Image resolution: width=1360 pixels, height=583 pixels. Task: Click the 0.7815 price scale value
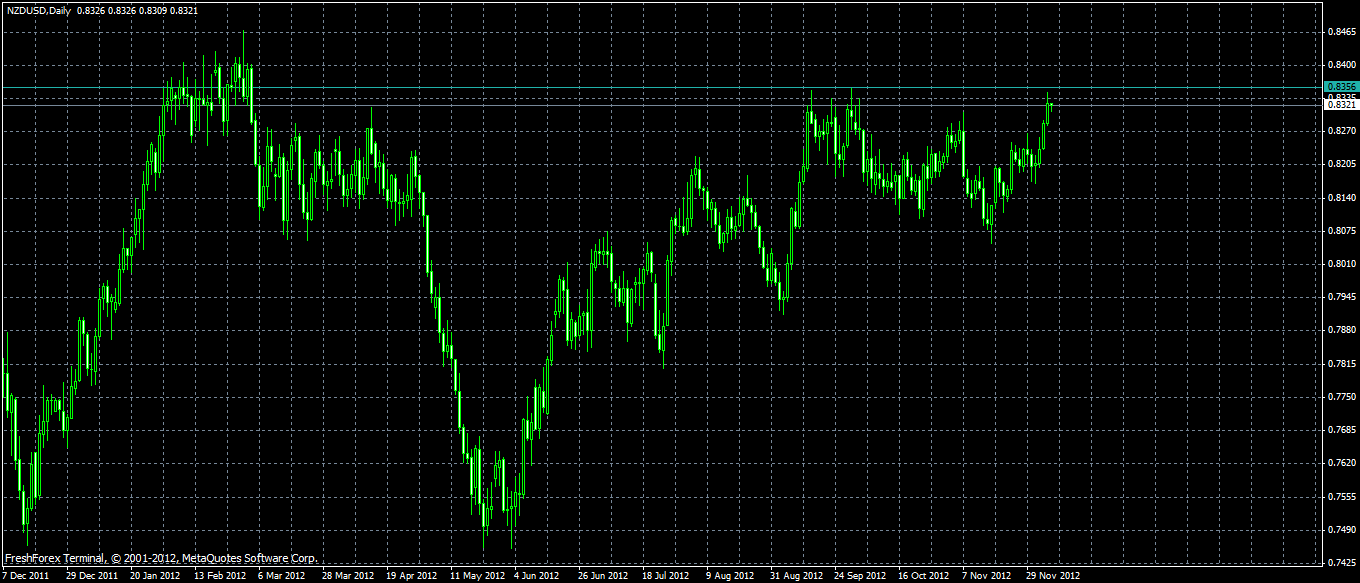coord(1341,364)
